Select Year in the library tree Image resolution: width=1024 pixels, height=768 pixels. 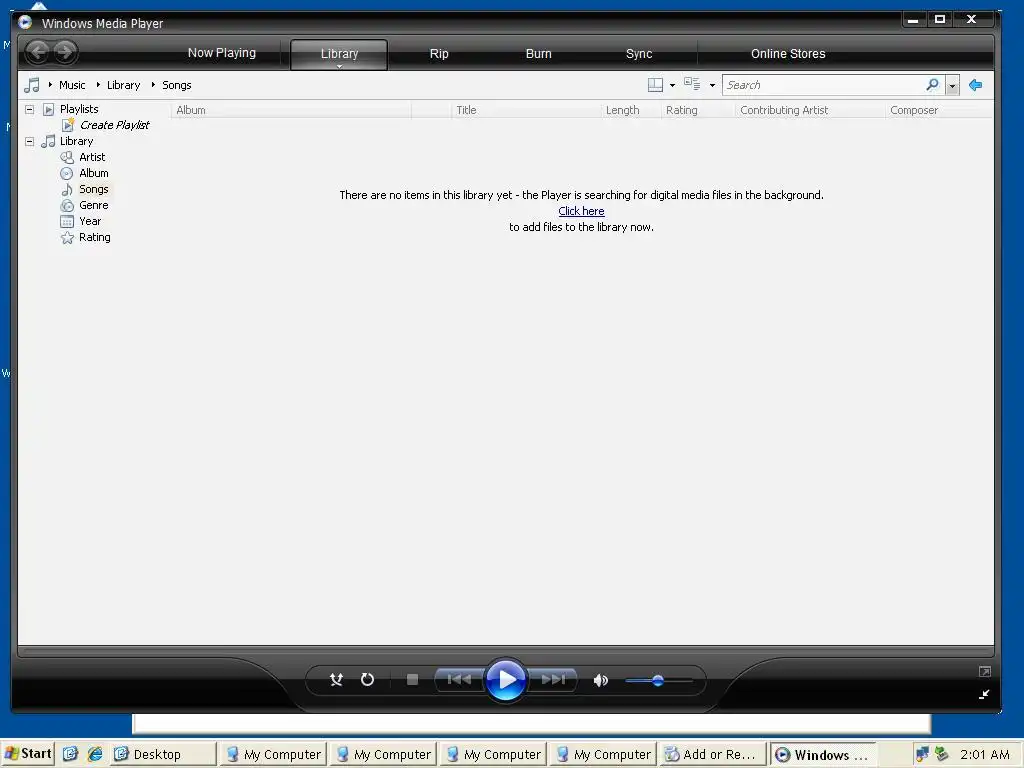[x=90, y=221]
